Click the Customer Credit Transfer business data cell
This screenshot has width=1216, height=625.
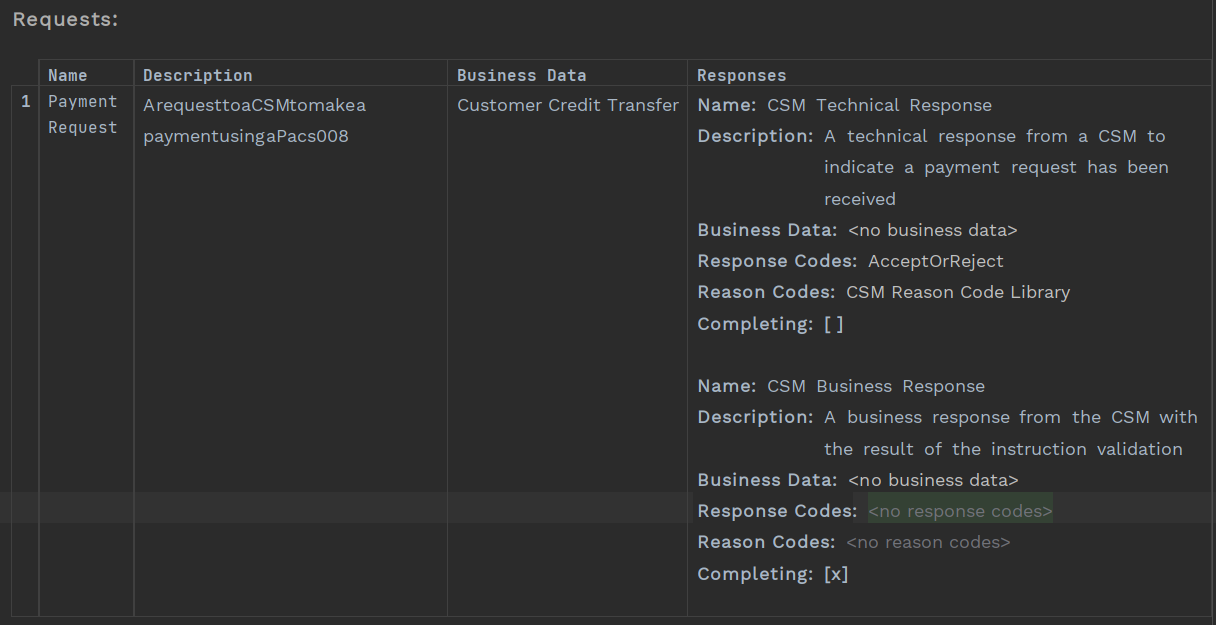567,105
